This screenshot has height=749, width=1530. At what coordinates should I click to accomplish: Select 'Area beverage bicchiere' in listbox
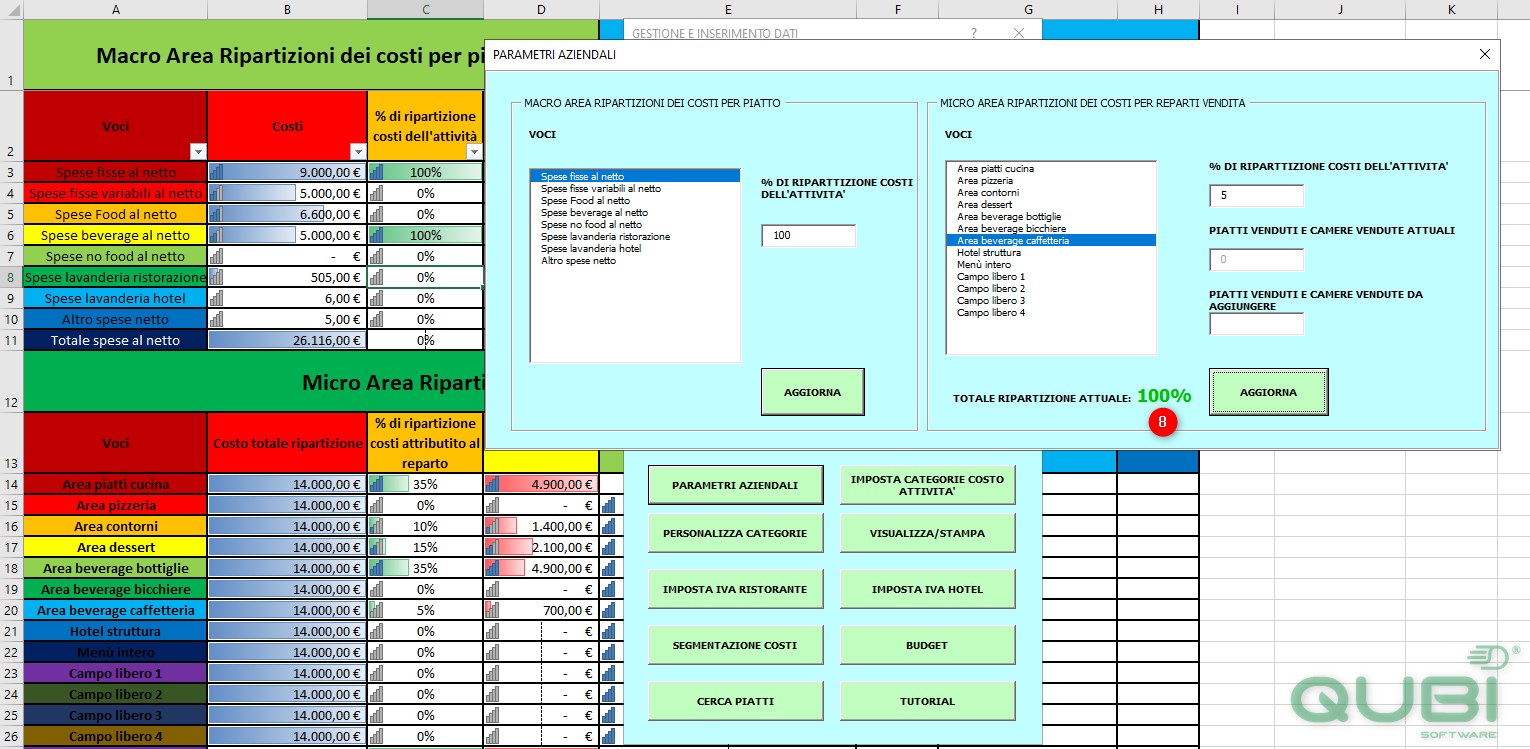tap(1051, 228)
